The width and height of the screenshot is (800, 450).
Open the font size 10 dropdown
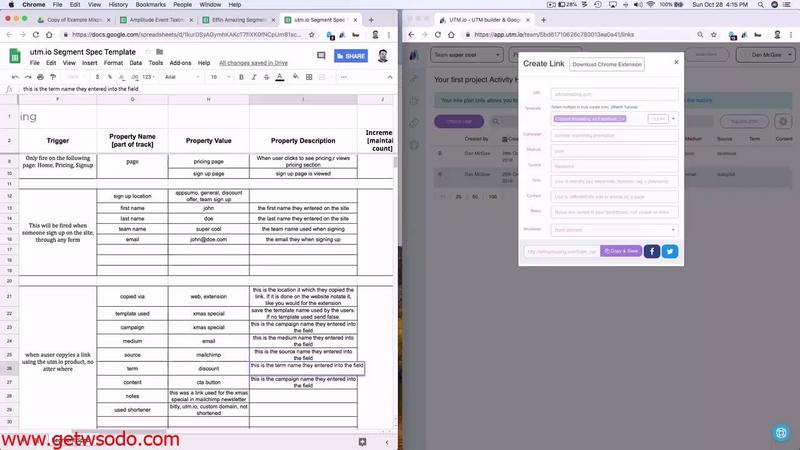click(x=220, y=77)
